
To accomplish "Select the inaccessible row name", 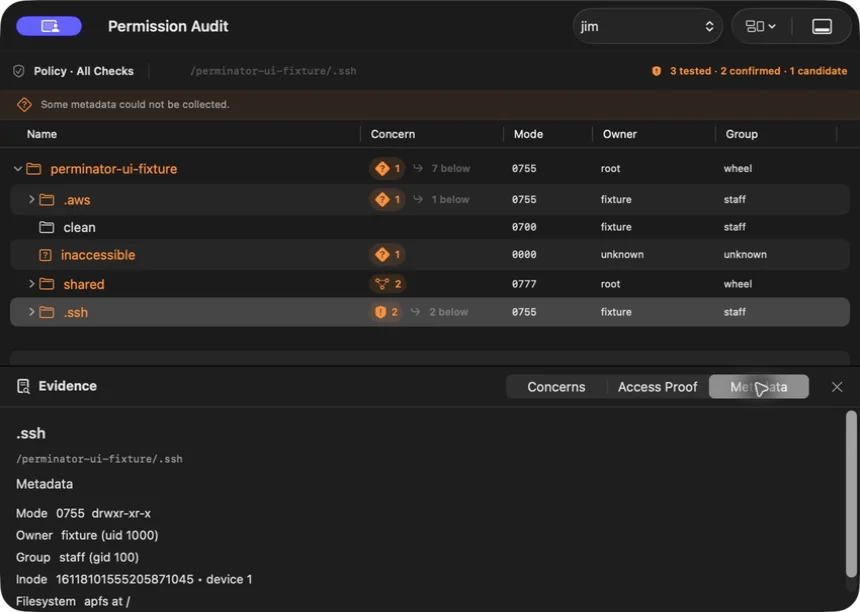I will [98, 255].
